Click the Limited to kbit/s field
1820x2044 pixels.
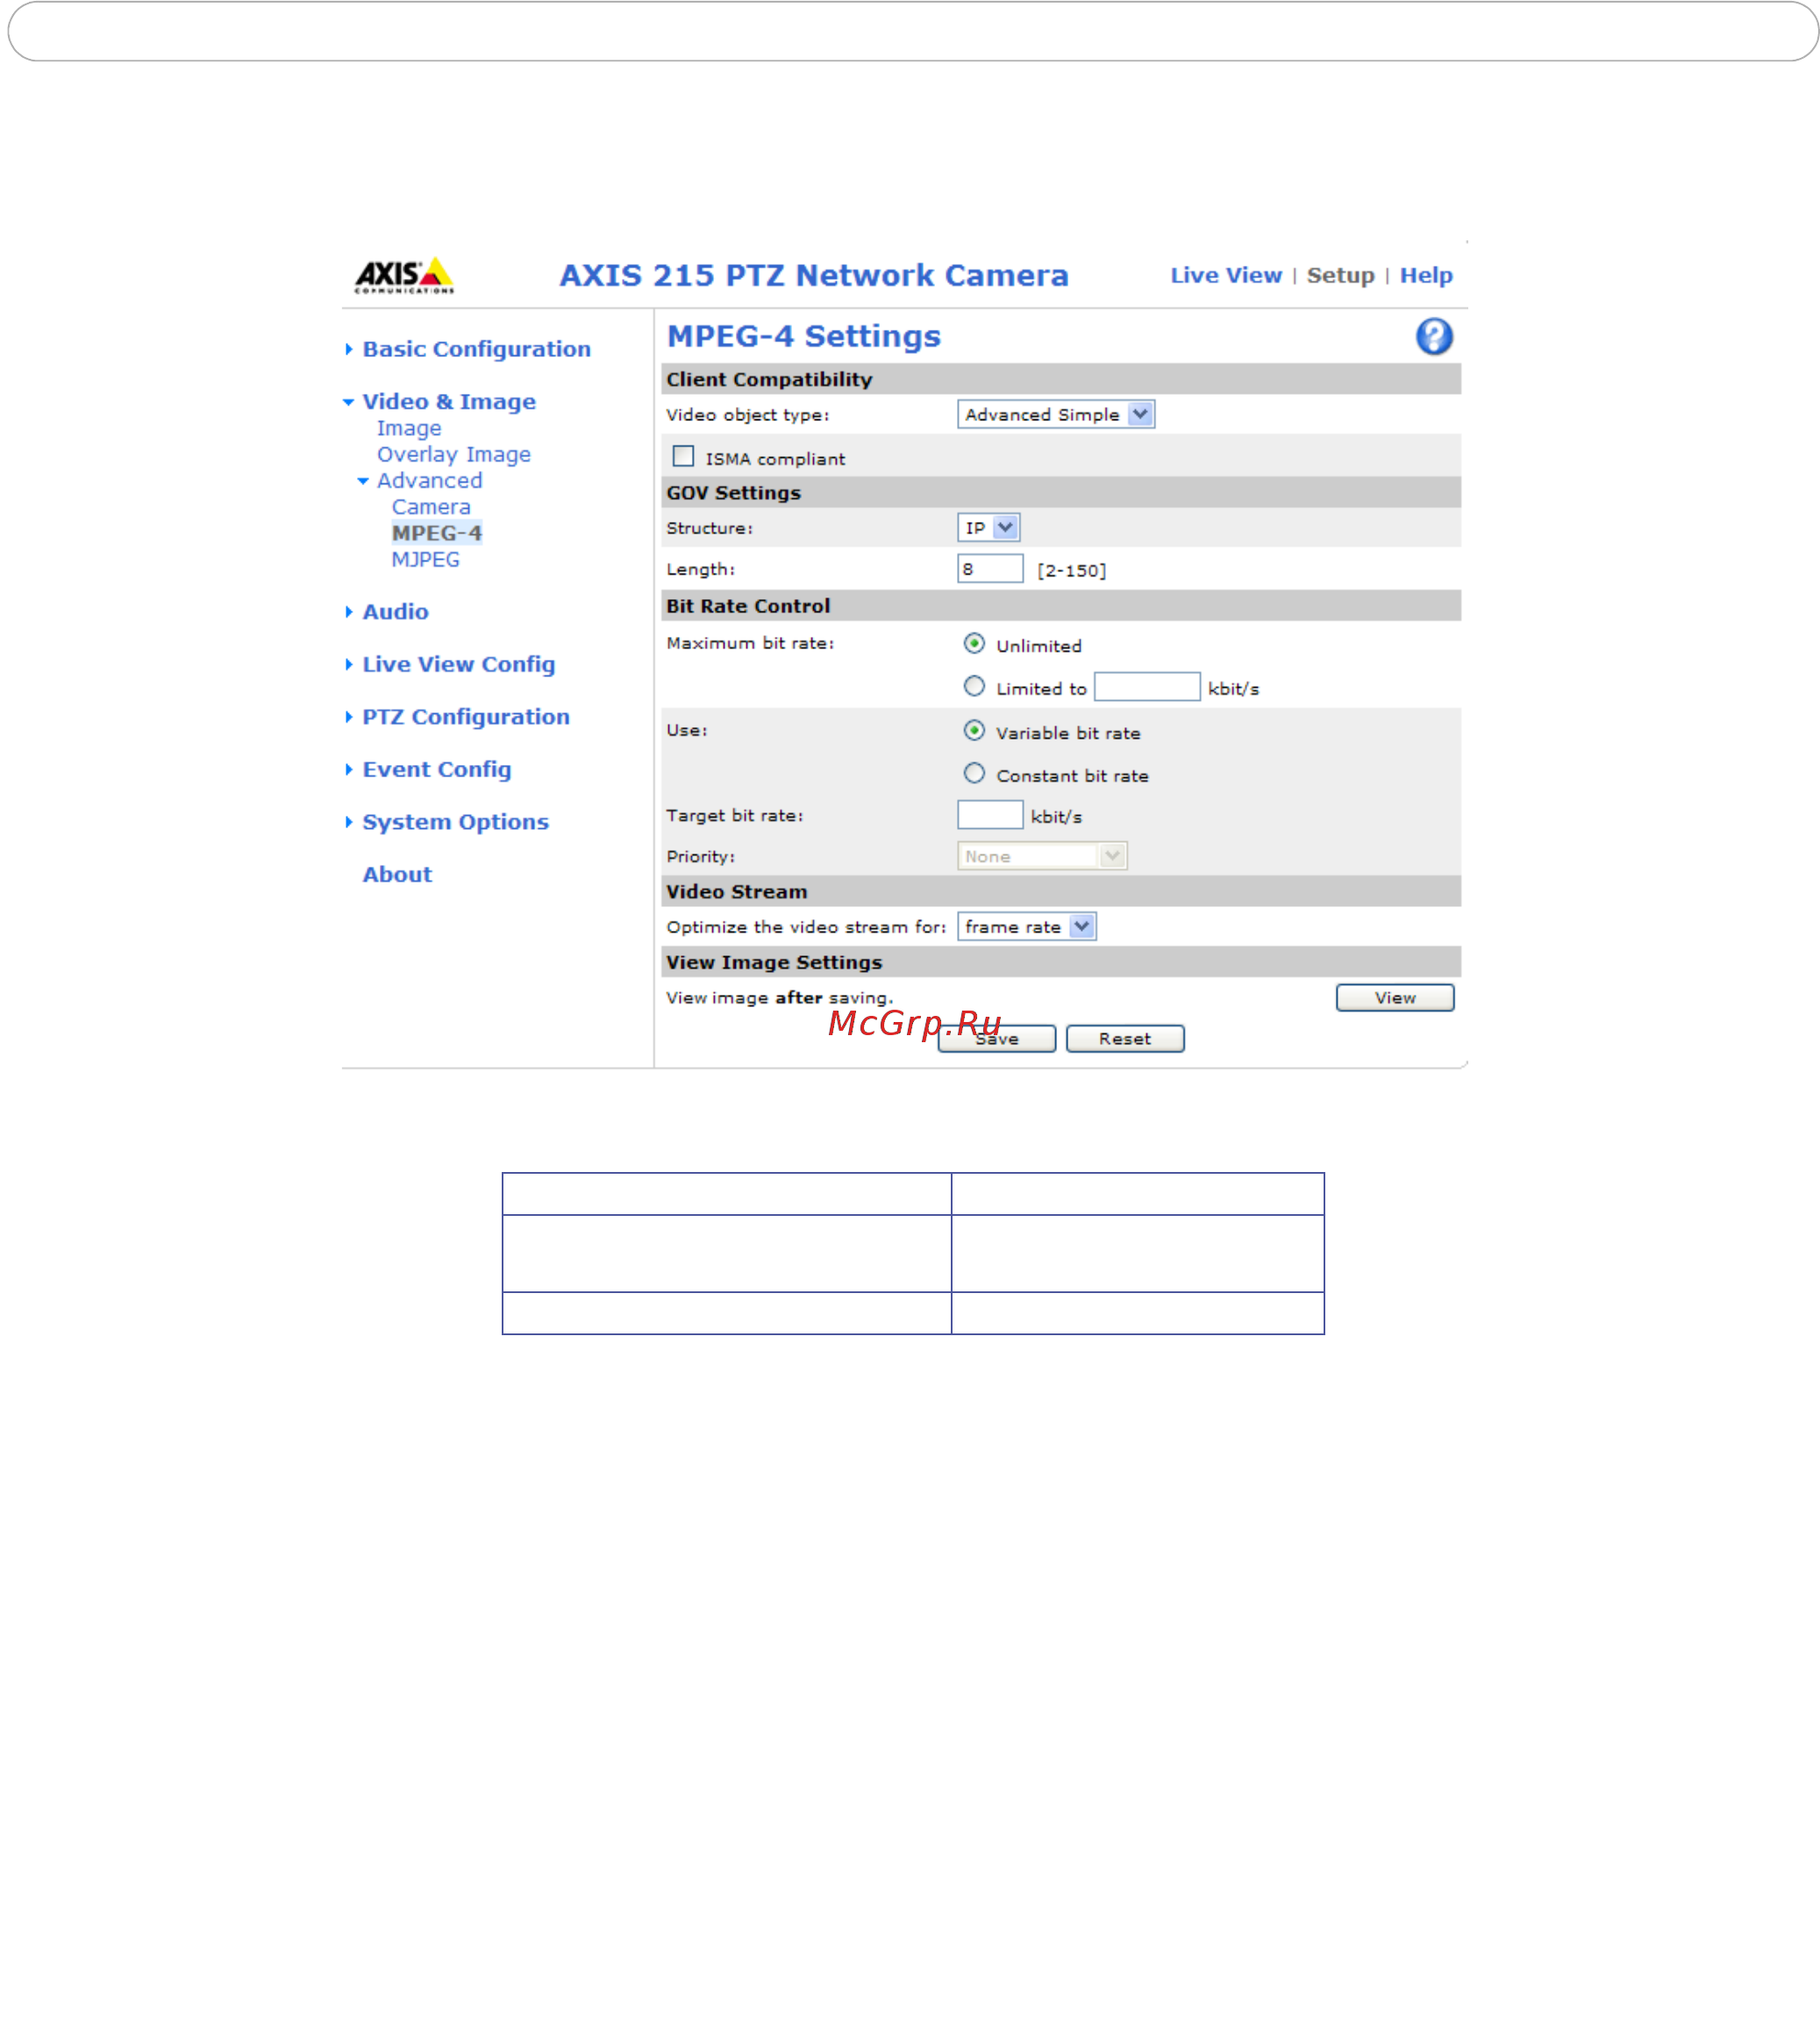click(1146, 686)
